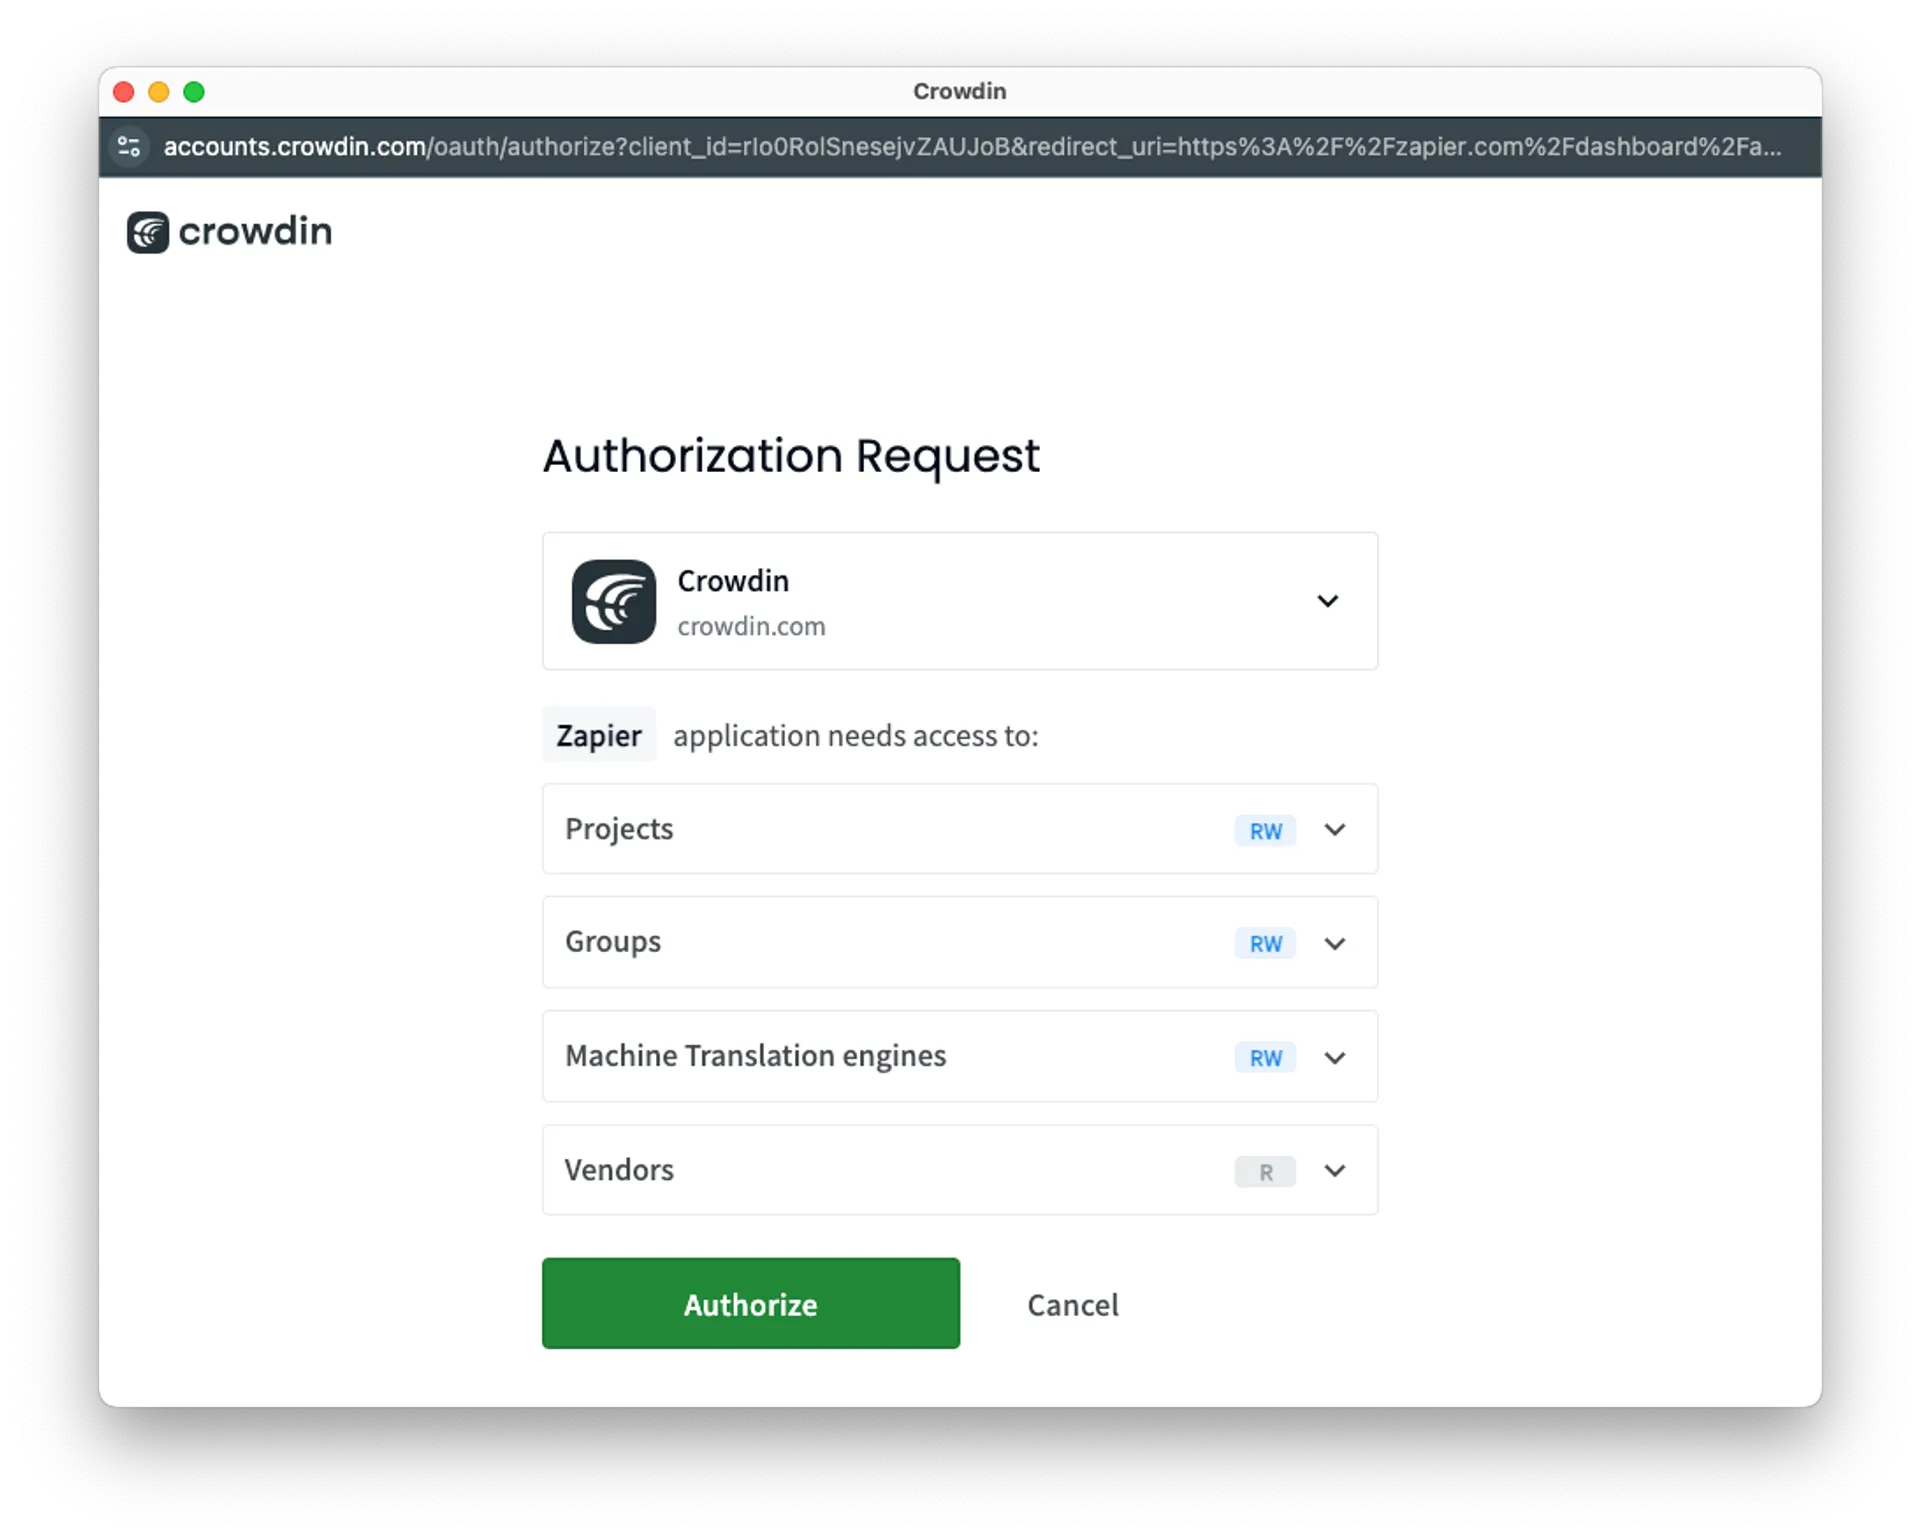Close the Crowdin window
The image size is (1920, 1537).
124,92
